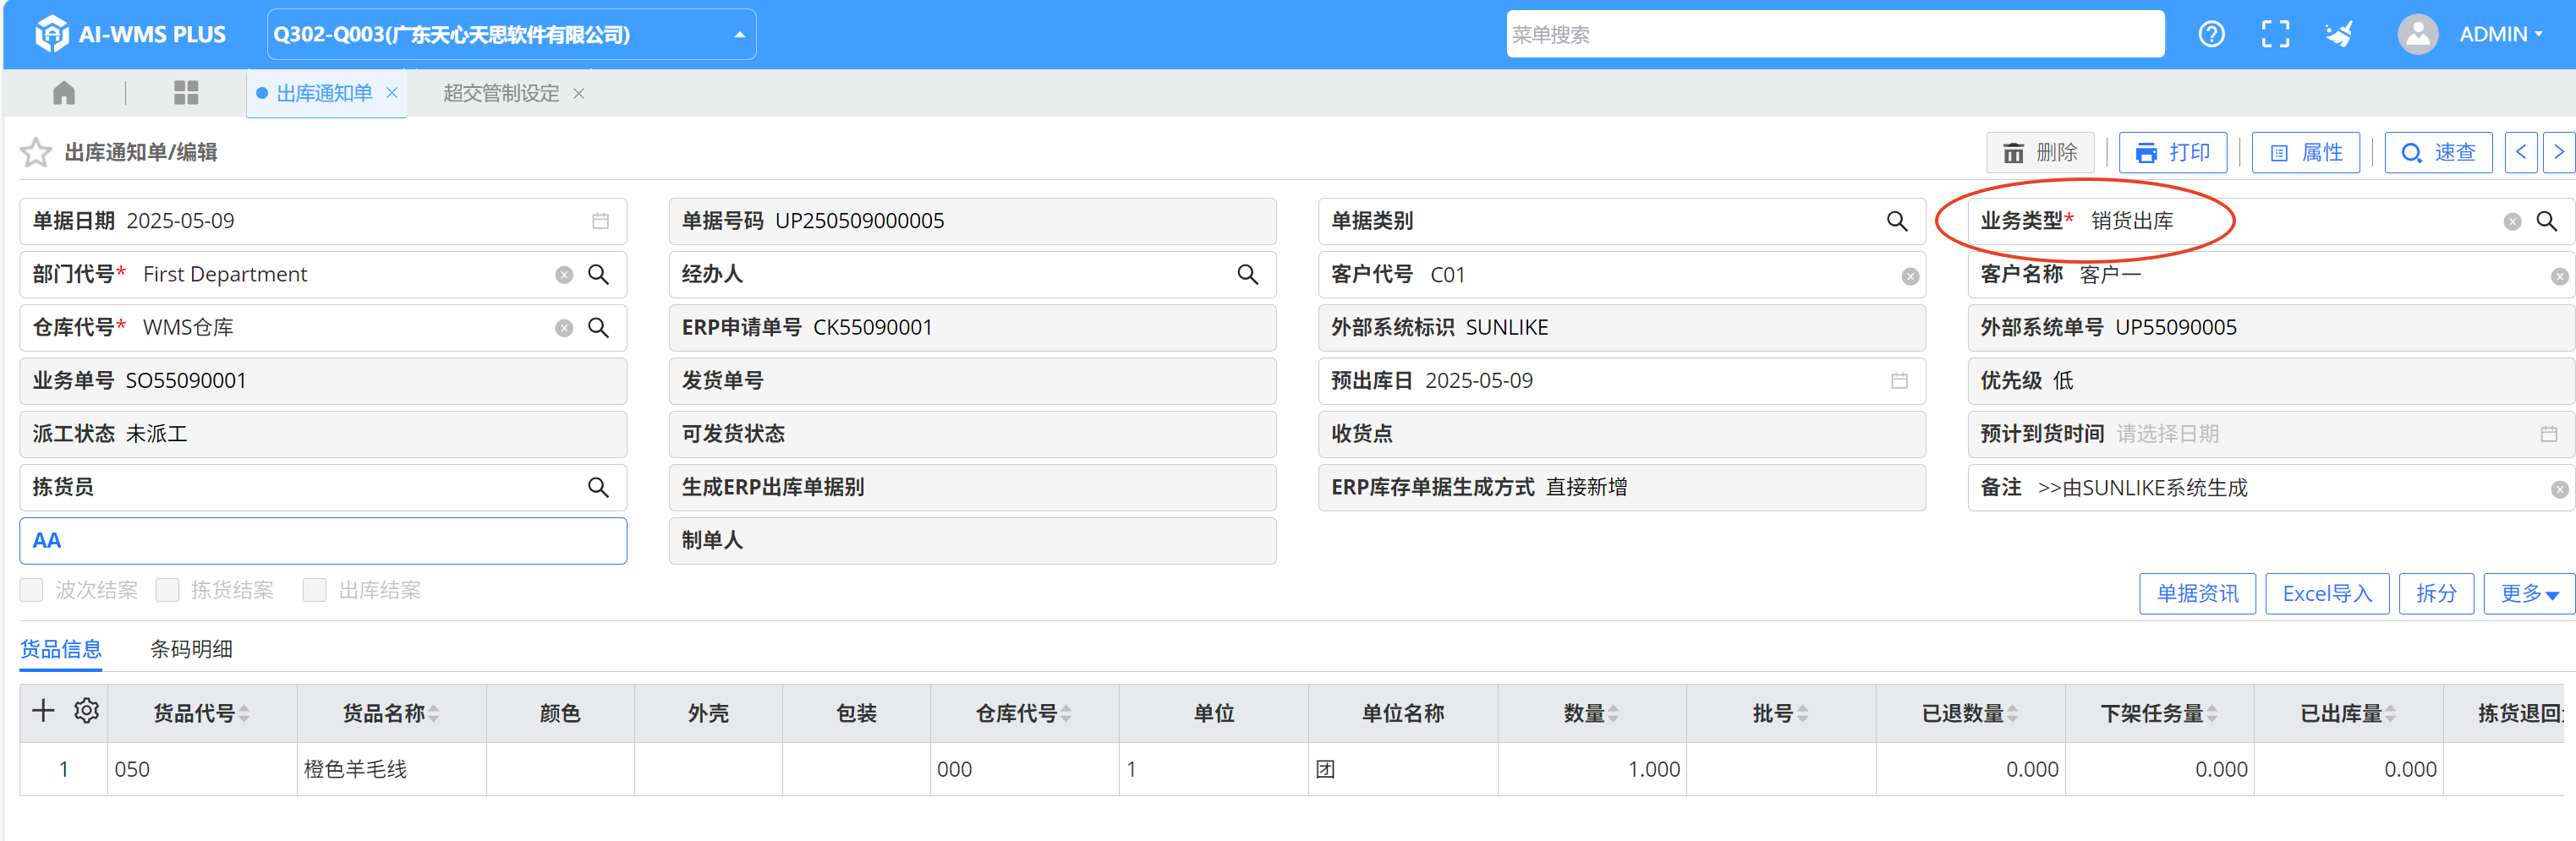Clear the 客户名称 客户一 value

point(2559,276)
